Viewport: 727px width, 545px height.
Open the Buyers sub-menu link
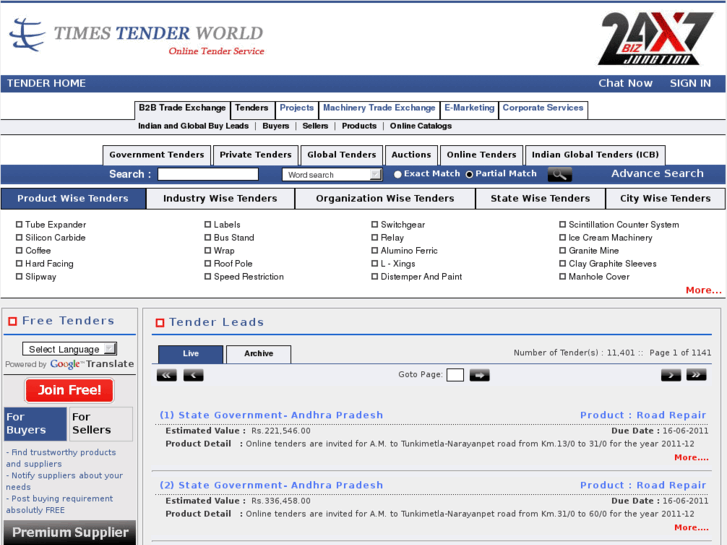pos(276,126)
